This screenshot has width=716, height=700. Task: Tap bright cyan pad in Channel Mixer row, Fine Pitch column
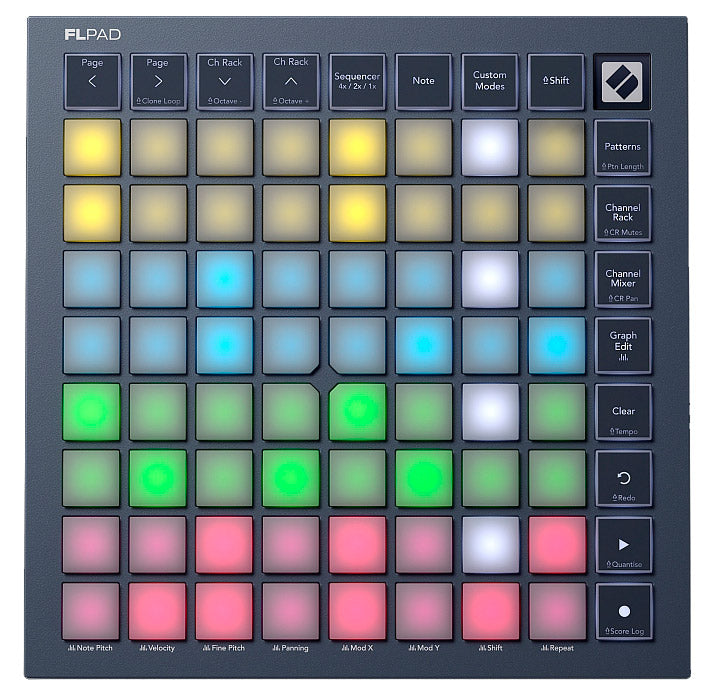coord(225,279)
